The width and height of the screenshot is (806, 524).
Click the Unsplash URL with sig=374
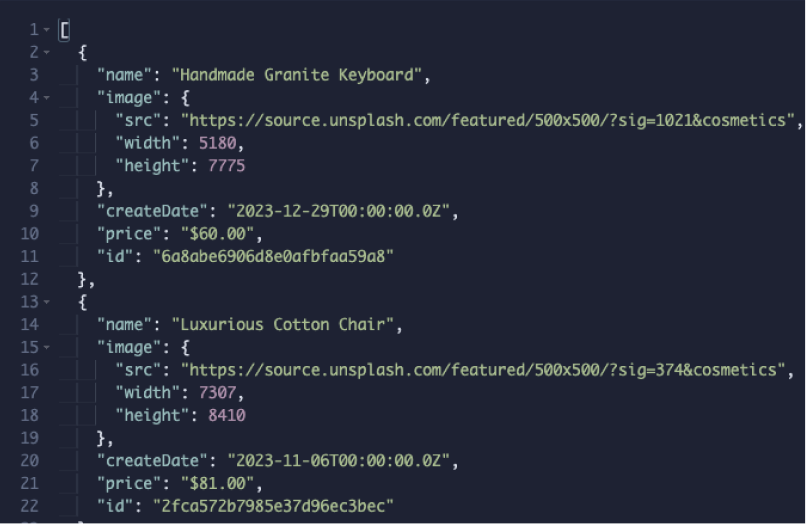(479, 370)
